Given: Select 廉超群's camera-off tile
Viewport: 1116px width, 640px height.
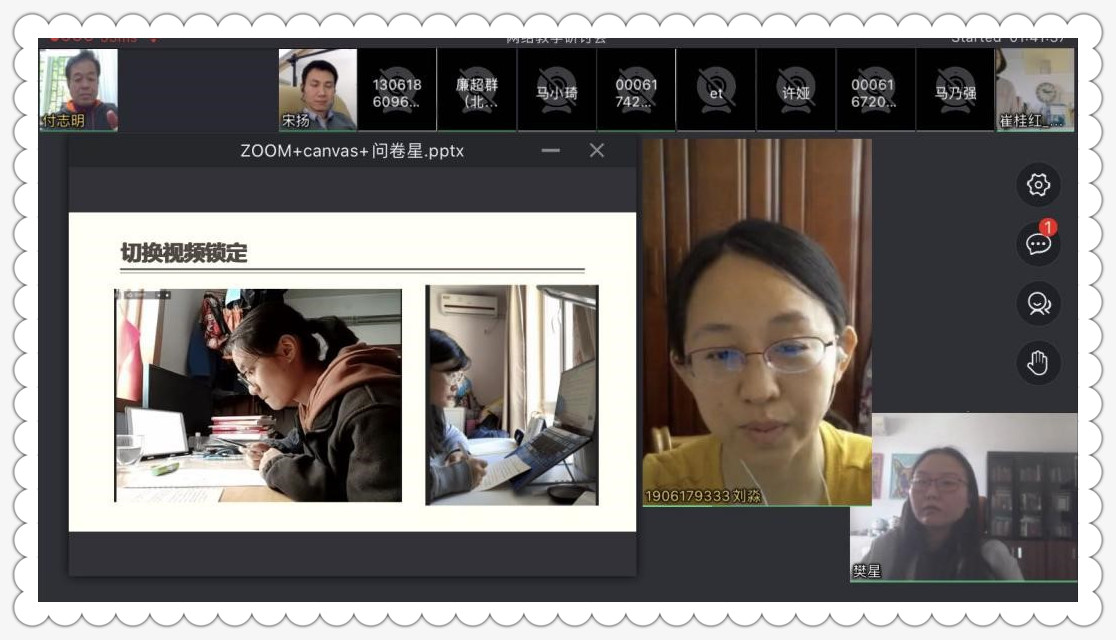Looking at the screenshot, I should (477, 91).
